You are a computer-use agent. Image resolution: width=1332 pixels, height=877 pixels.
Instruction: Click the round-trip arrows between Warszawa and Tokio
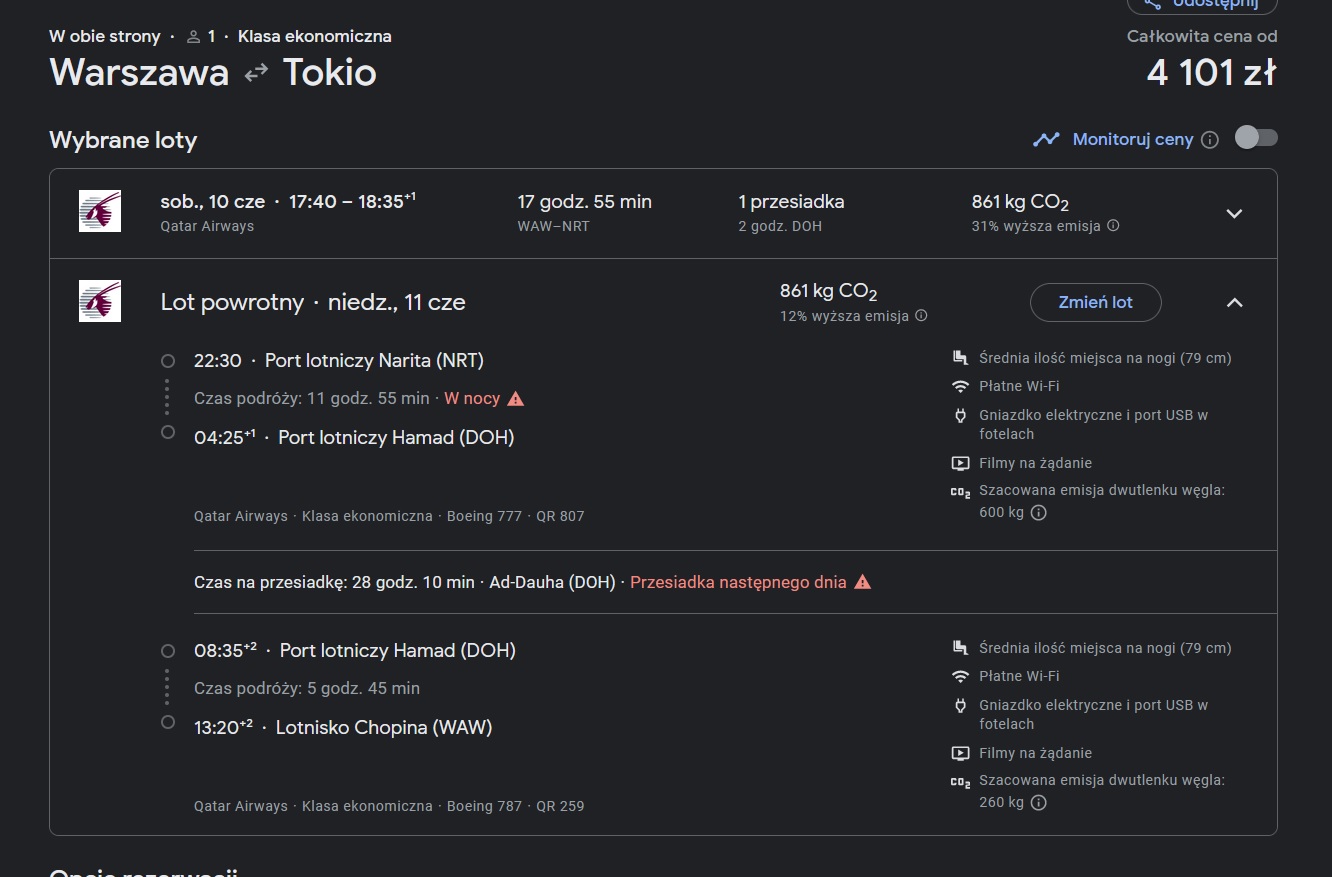[x=256, y=73]
